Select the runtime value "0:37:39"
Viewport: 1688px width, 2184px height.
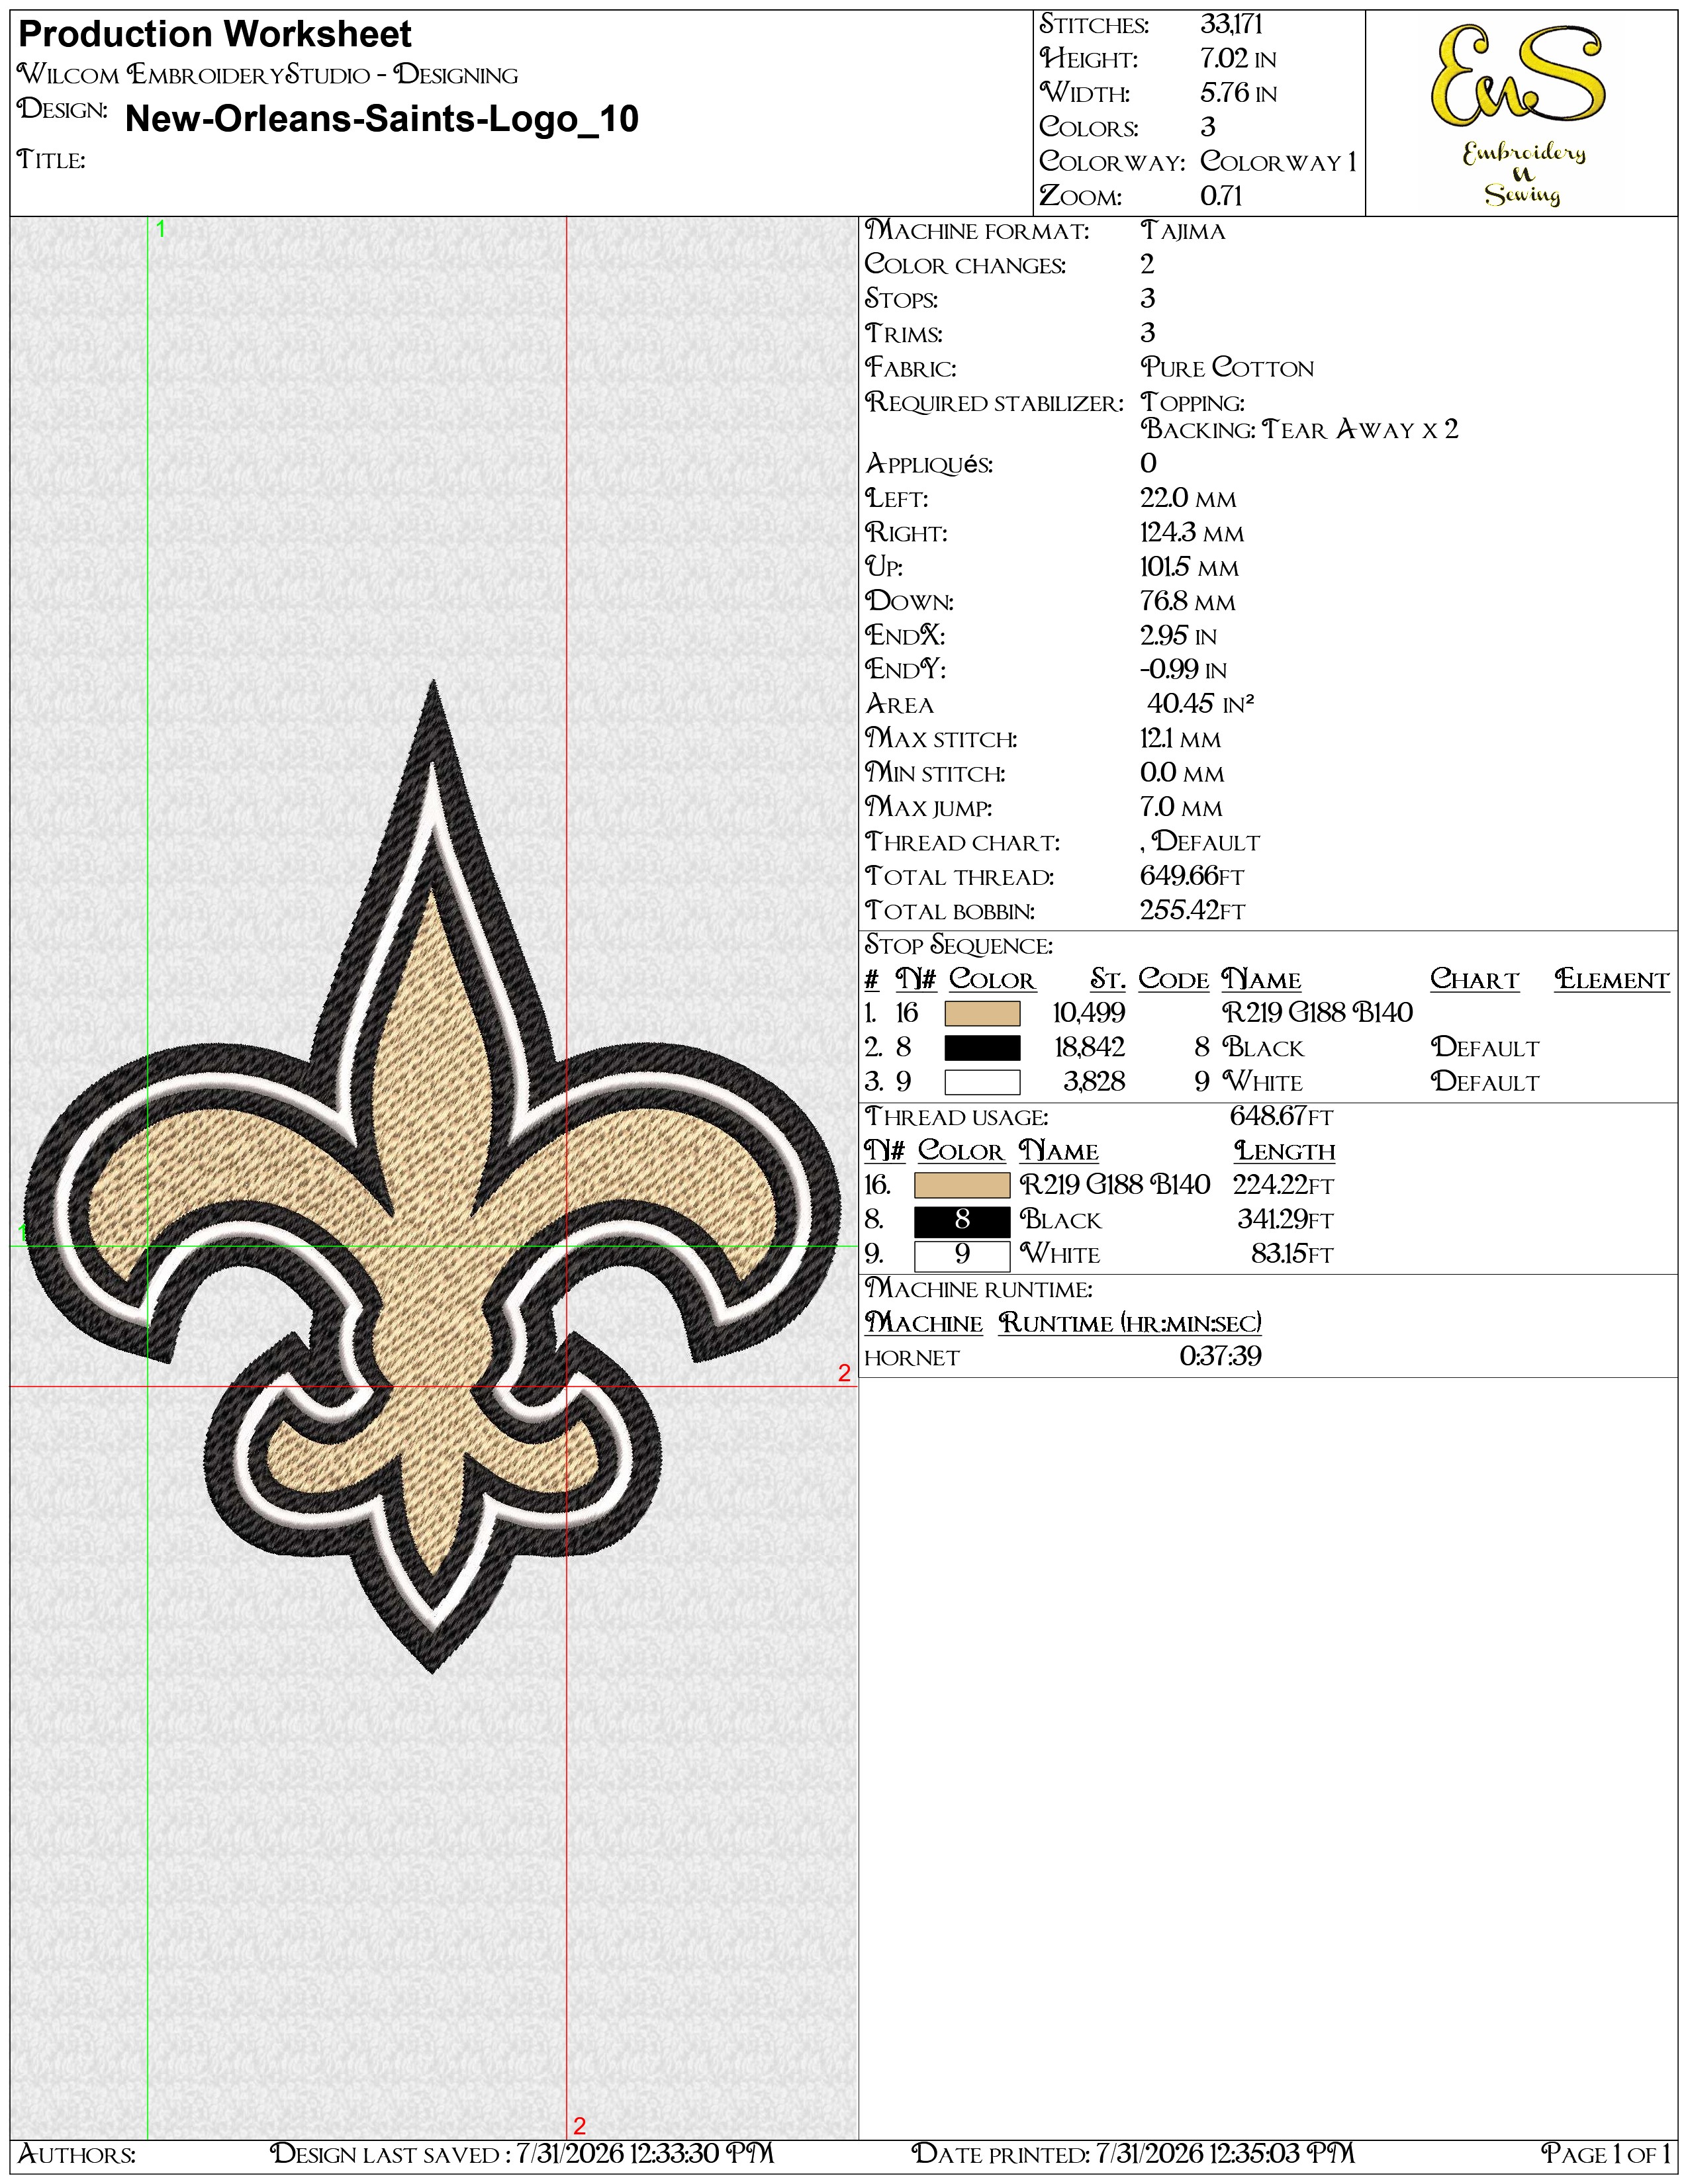(x=1220, y=1357)
